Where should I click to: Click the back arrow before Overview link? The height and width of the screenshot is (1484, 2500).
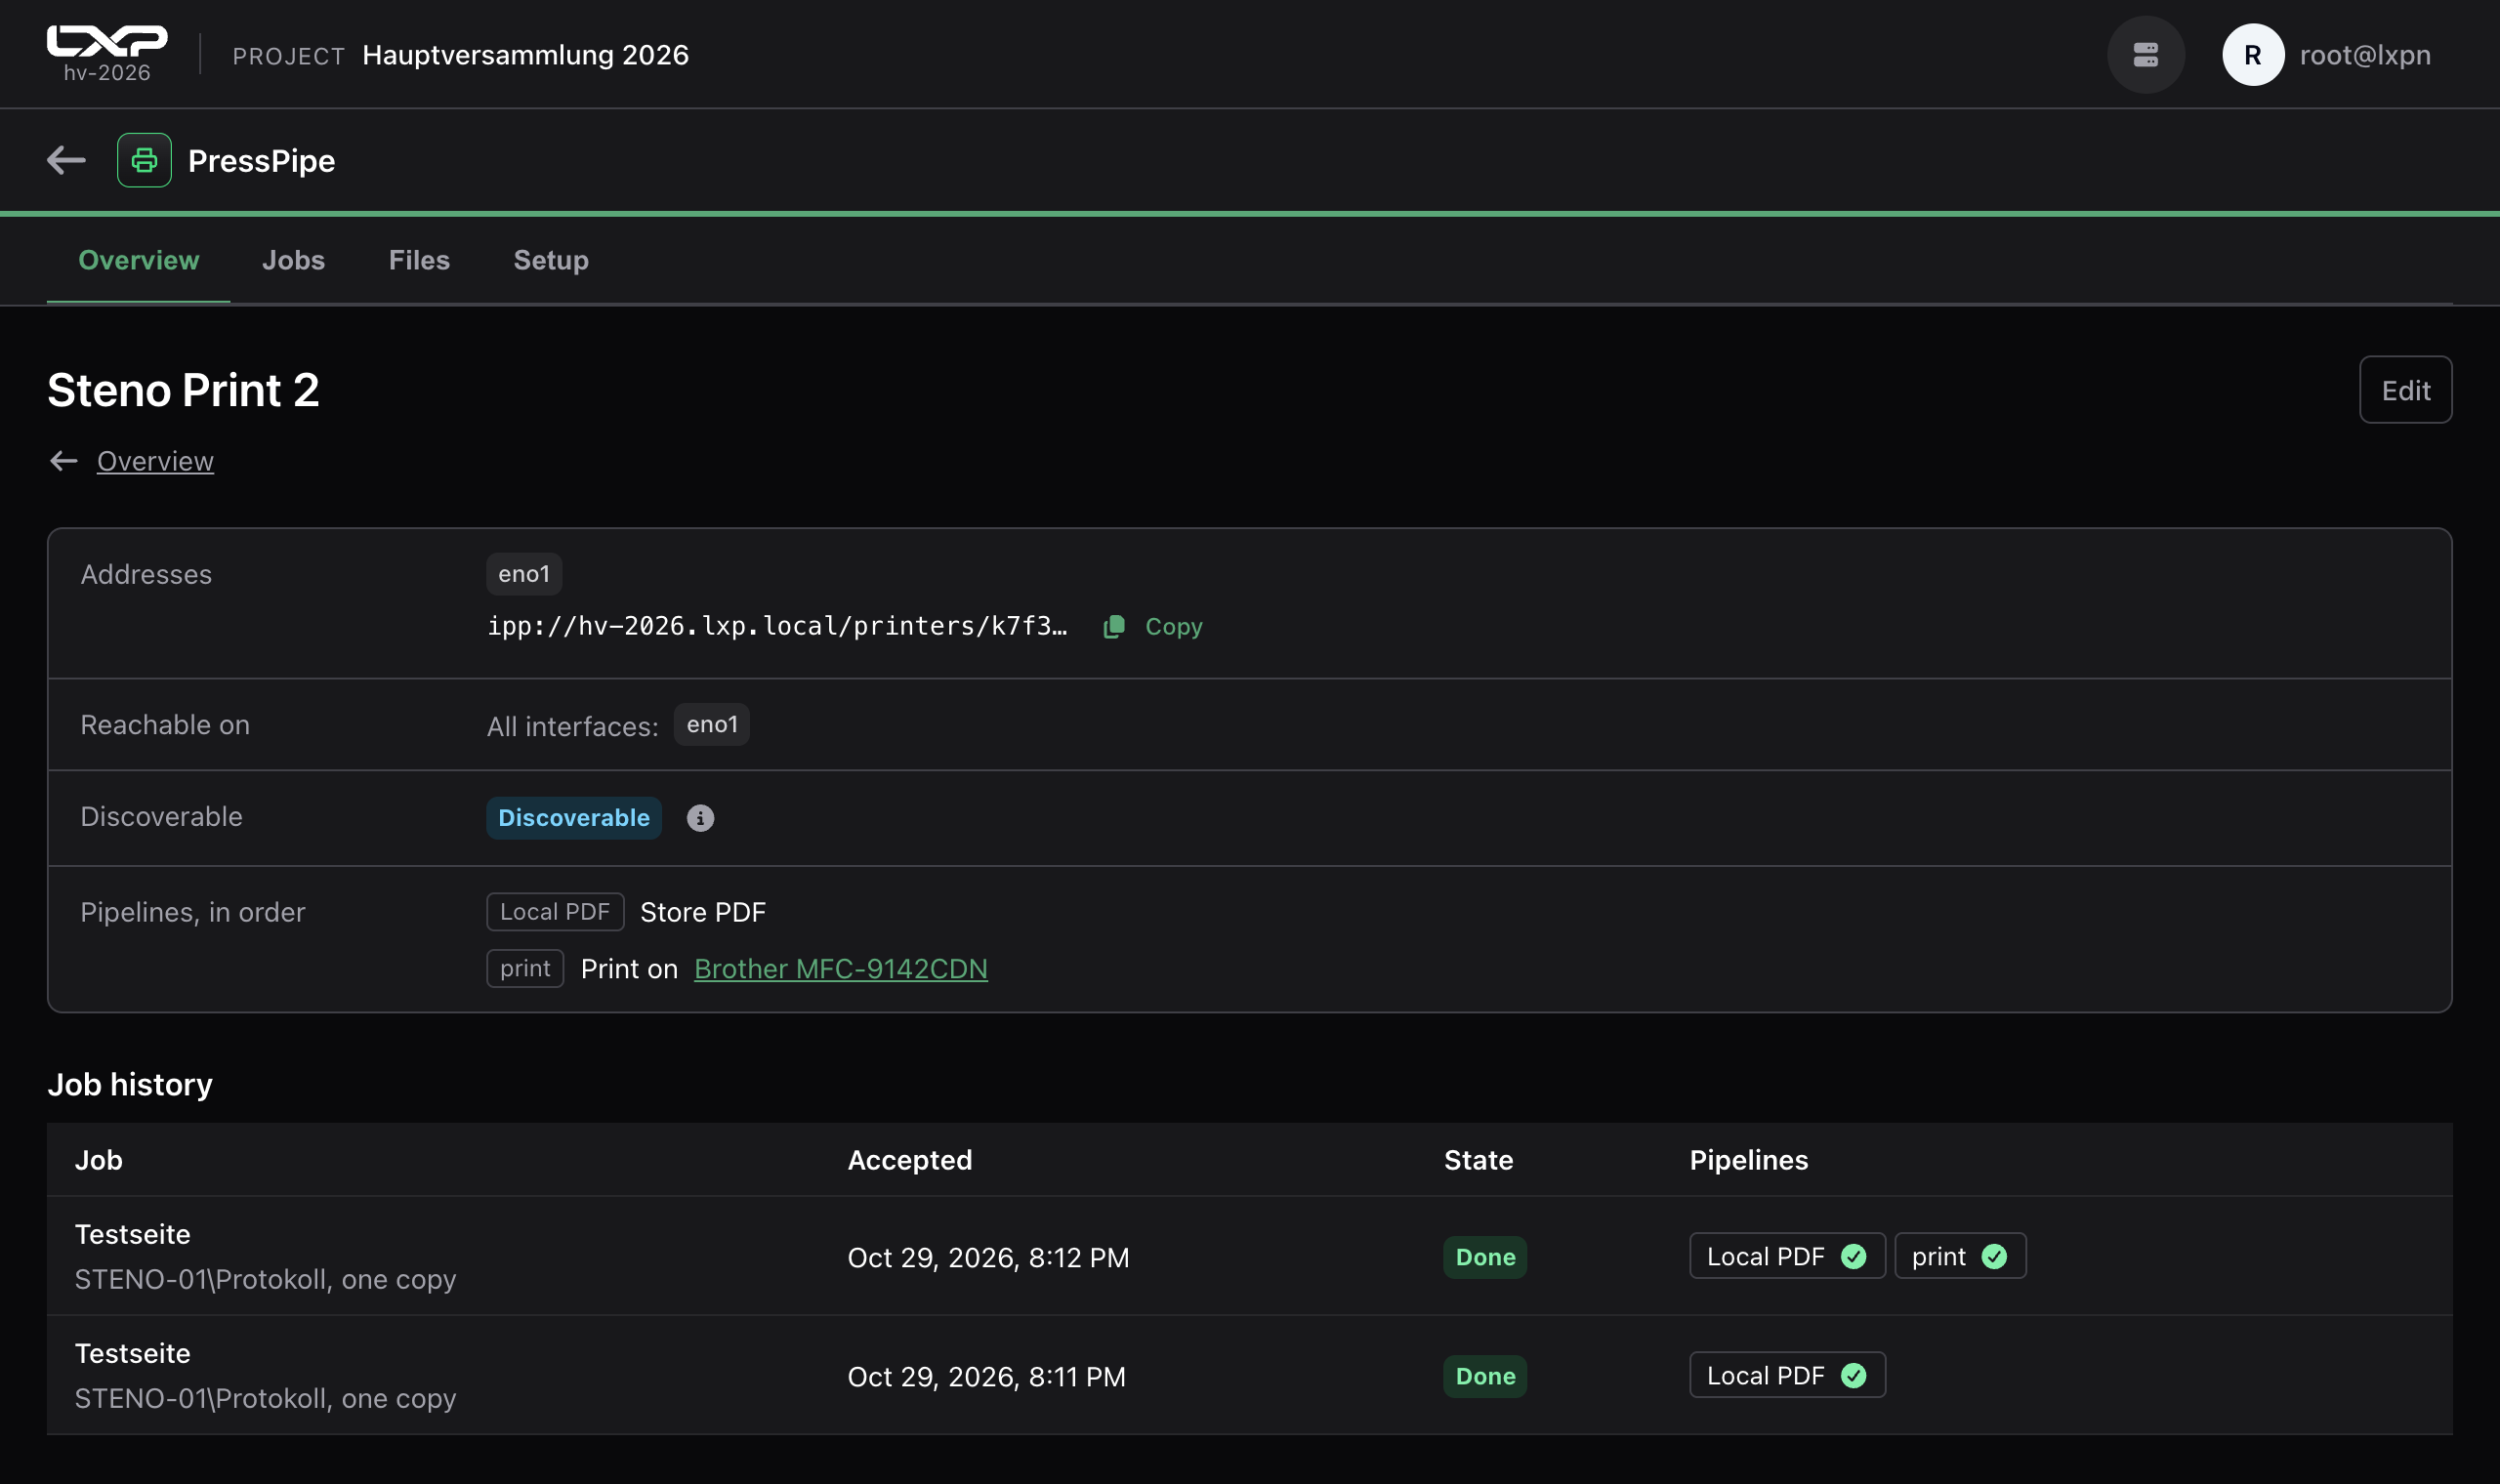(64, 461)
